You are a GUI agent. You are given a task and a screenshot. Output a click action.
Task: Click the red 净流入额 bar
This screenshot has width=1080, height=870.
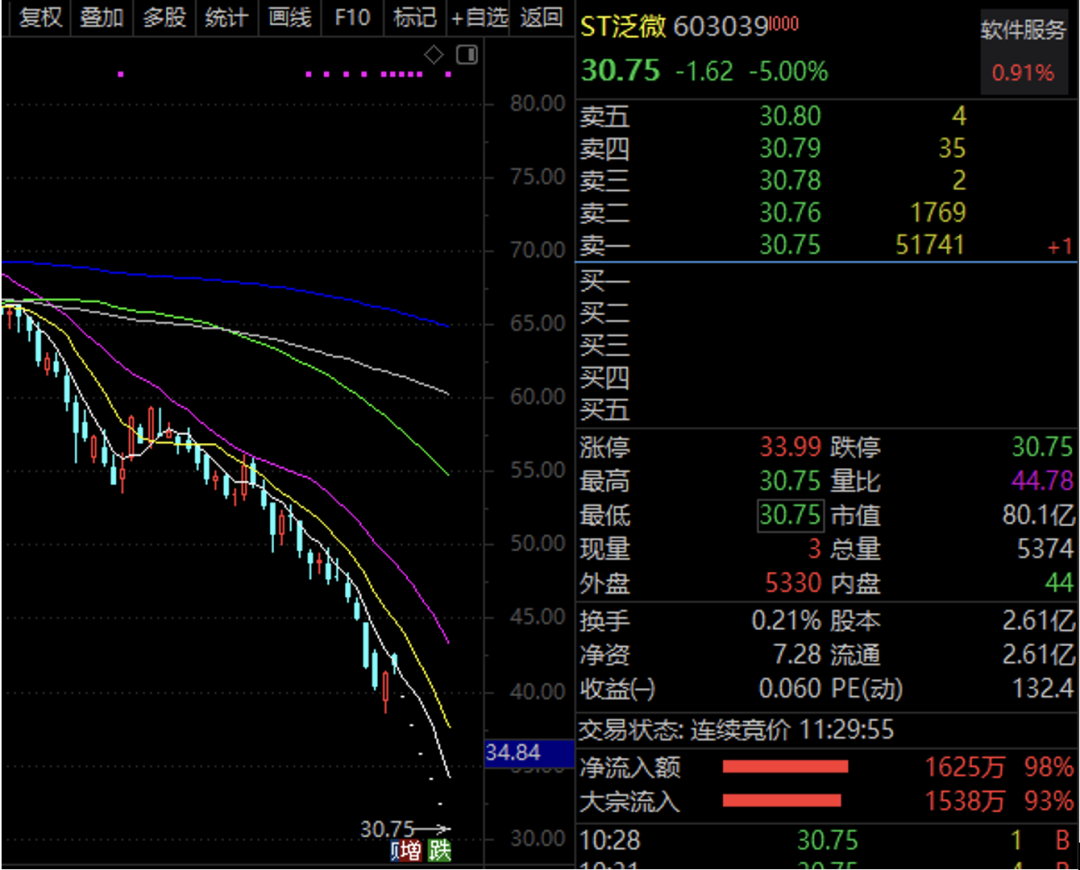click(785, 767)
